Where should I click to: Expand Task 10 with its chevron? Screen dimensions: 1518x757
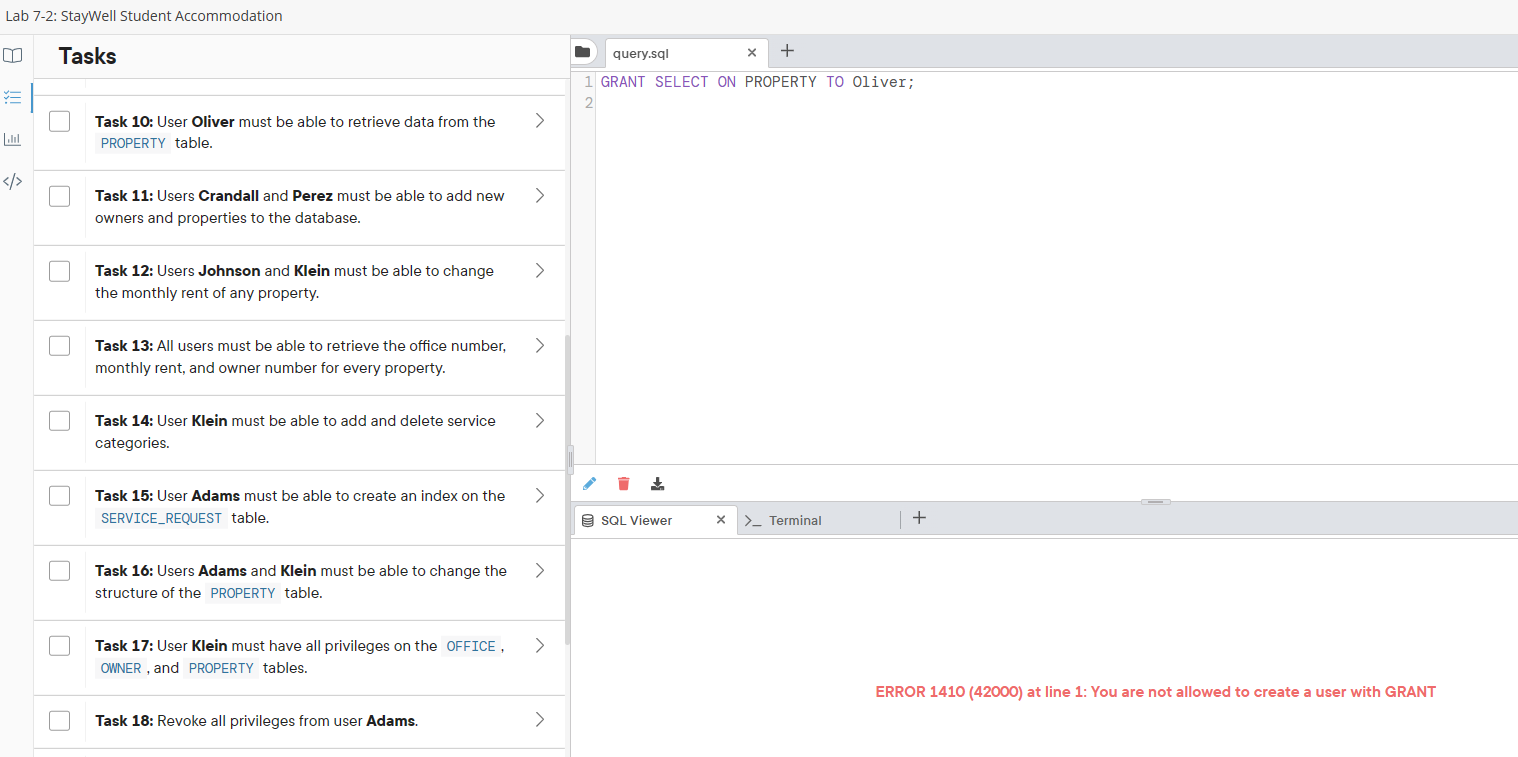pyautogui.click(x=540, y=121)
